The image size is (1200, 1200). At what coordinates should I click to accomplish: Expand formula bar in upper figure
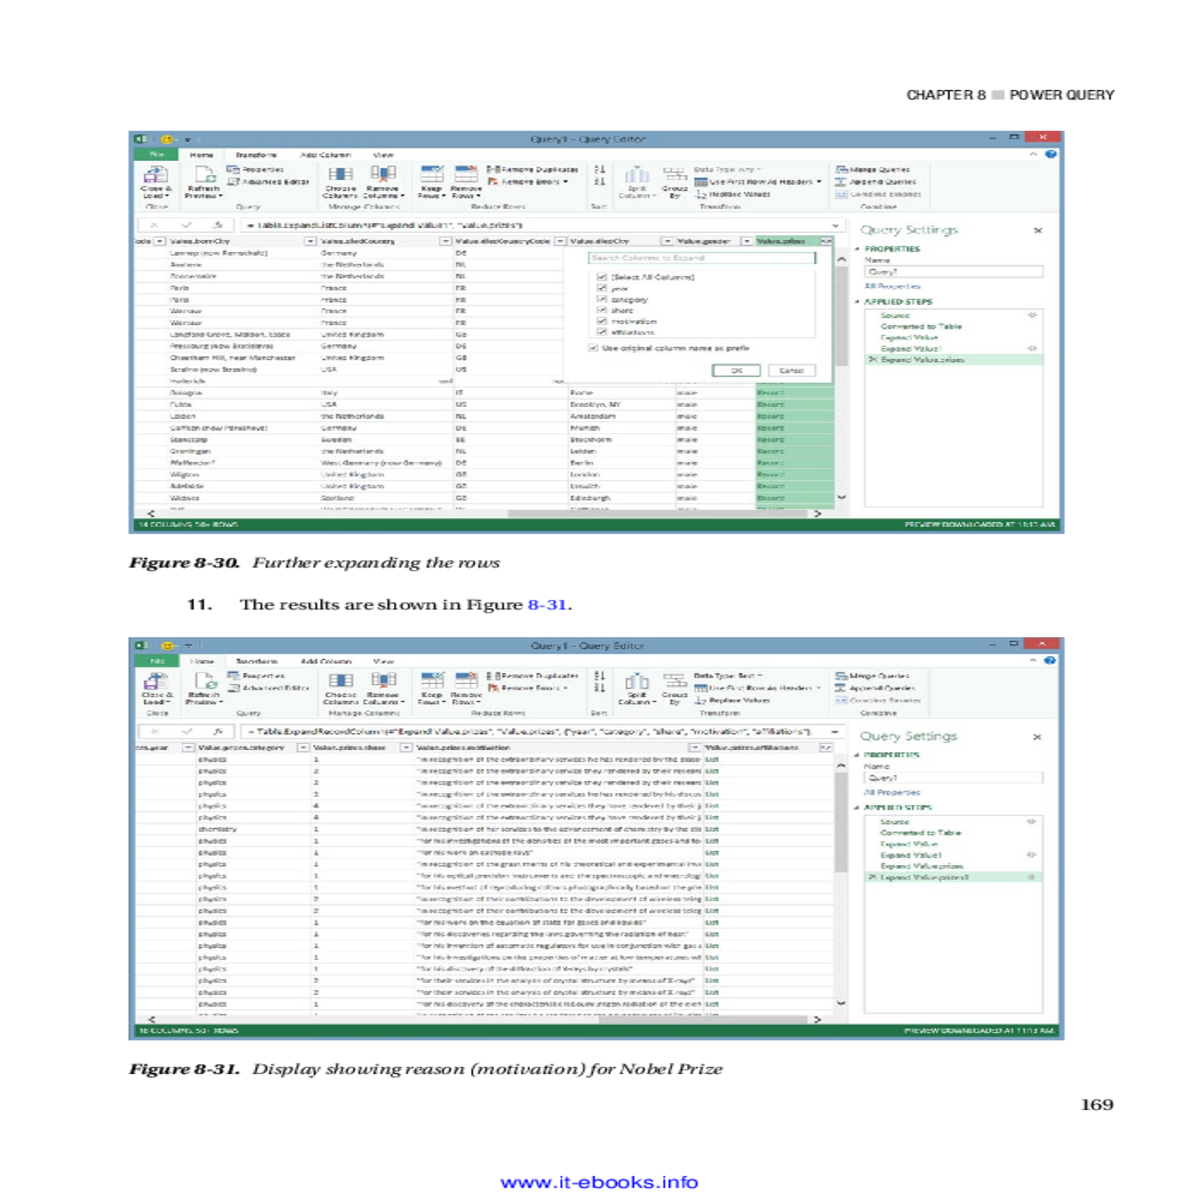(836, 225)
